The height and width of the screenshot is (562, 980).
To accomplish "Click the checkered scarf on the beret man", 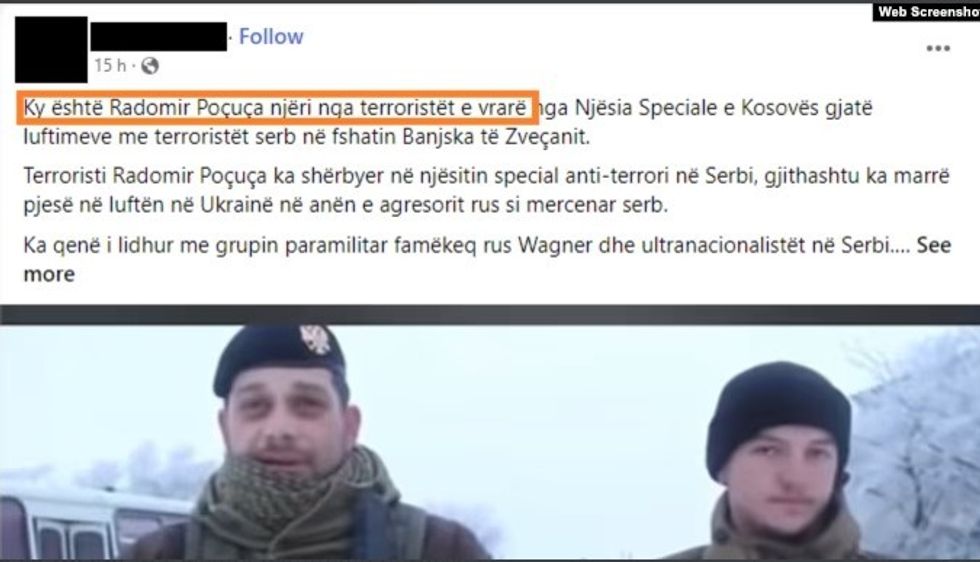I will (x=294, y=494).
